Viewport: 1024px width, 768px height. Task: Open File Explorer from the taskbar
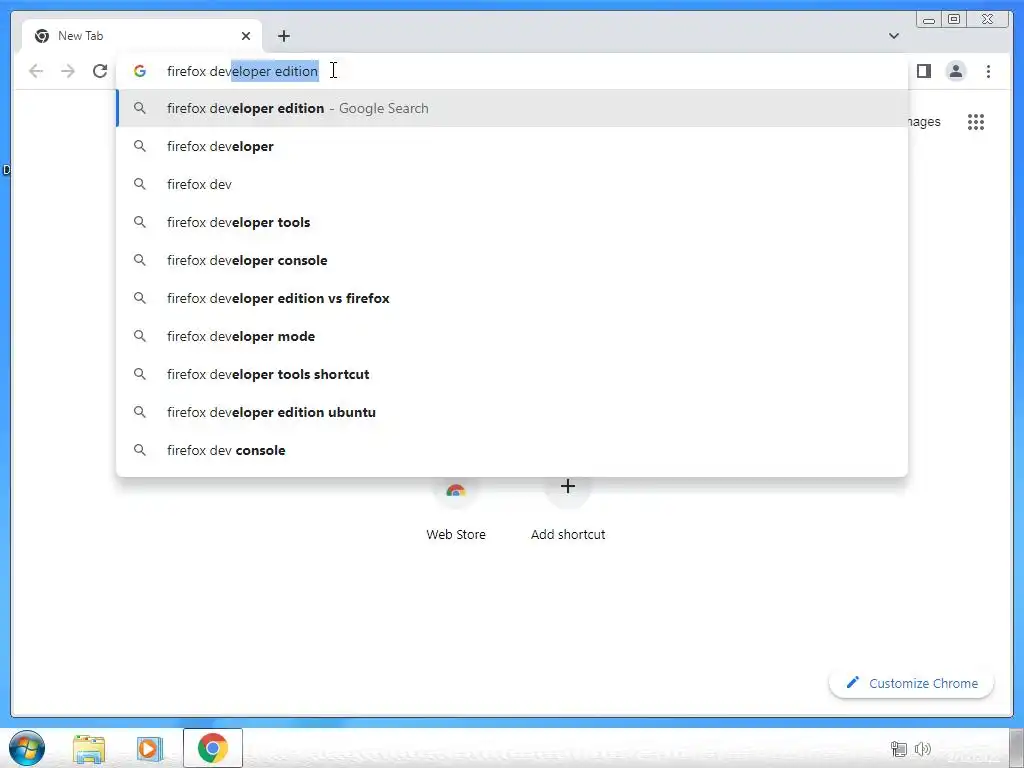(89, 748)
